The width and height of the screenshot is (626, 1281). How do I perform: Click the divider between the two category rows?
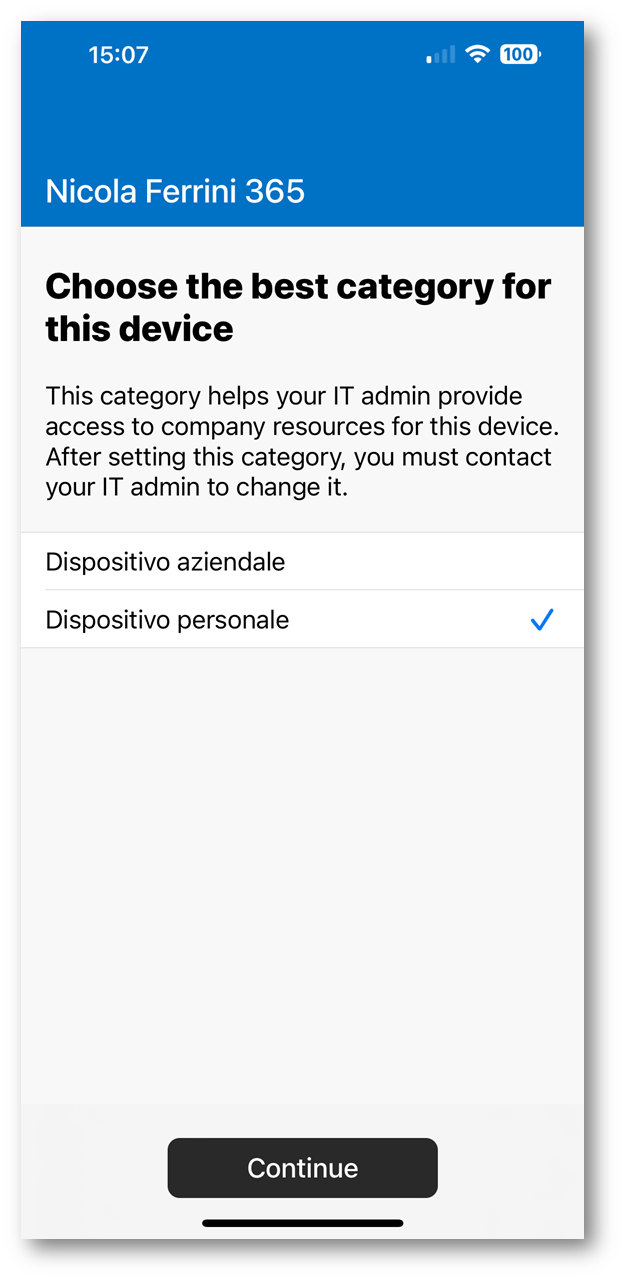pyautogui.click(x=302, y=590)
